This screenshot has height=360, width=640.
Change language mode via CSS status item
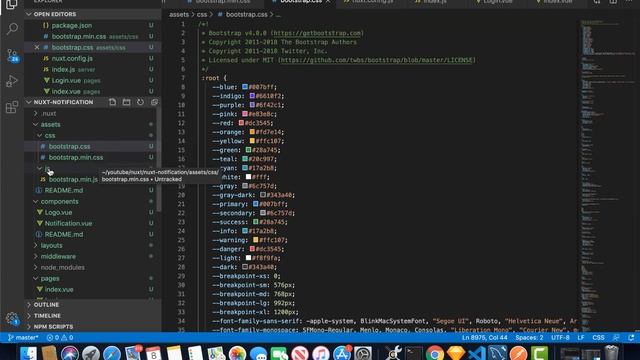point(598,338)
